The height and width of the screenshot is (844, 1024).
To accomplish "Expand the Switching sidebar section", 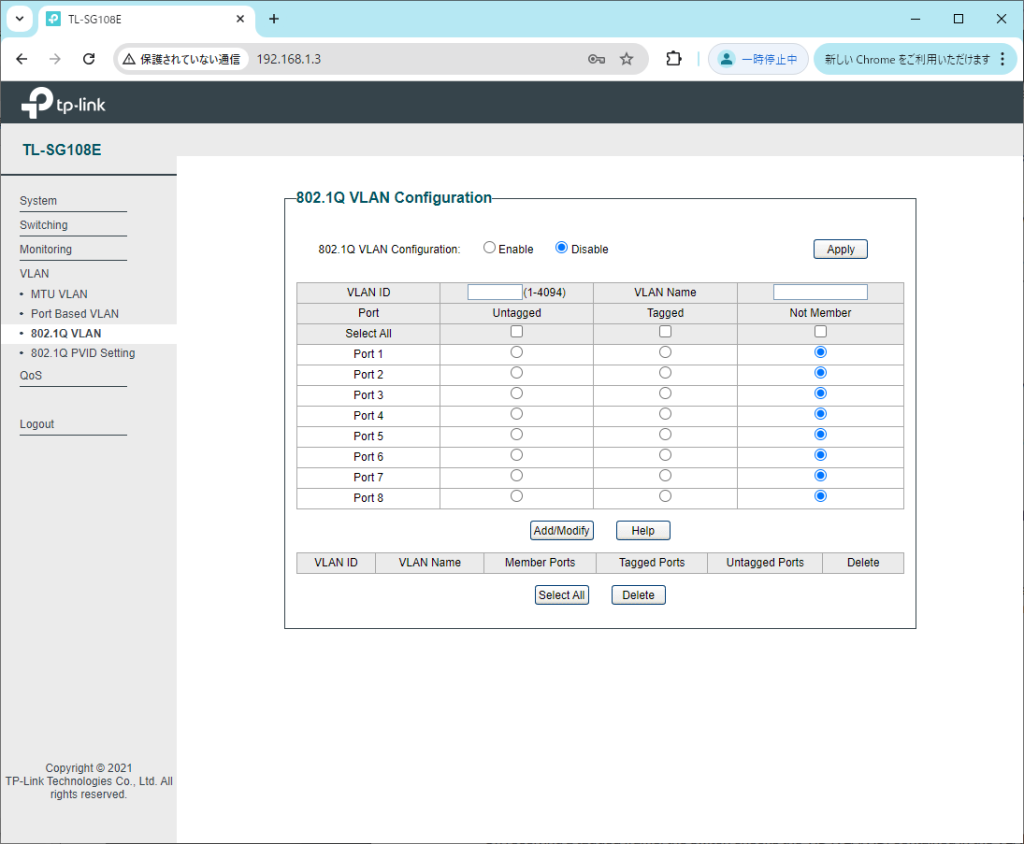I will coord(44,225).
